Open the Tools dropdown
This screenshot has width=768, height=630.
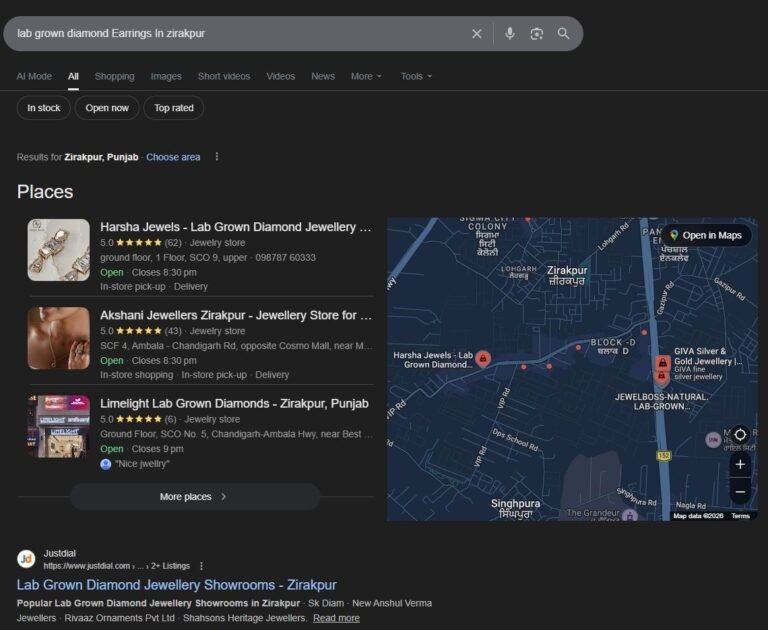pyautogui.click(x=416, y=76)
